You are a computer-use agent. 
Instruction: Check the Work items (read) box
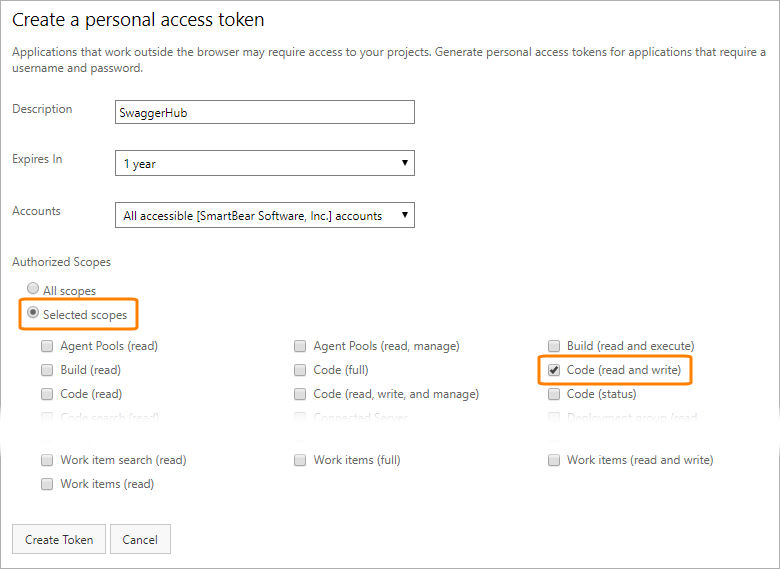(x=47, y=484)
